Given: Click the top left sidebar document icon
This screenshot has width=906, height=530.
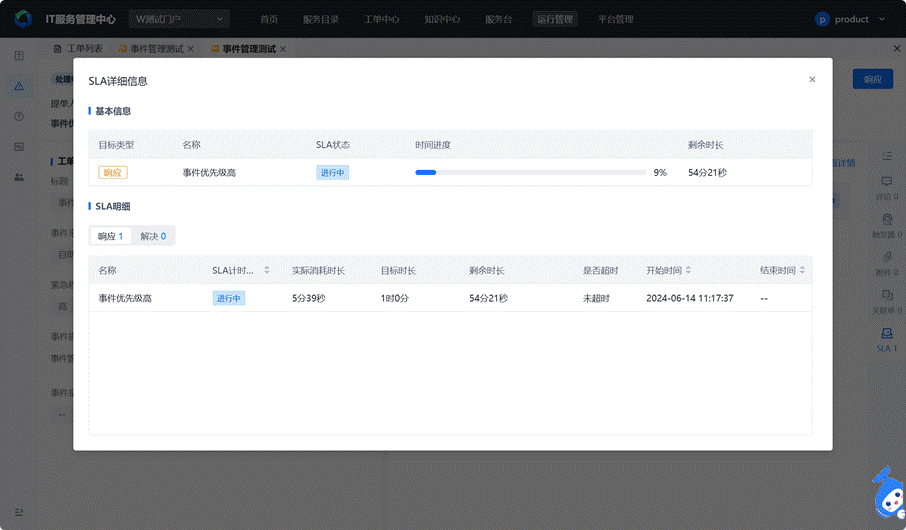Looking at the screenshot, I should (19, 55).
